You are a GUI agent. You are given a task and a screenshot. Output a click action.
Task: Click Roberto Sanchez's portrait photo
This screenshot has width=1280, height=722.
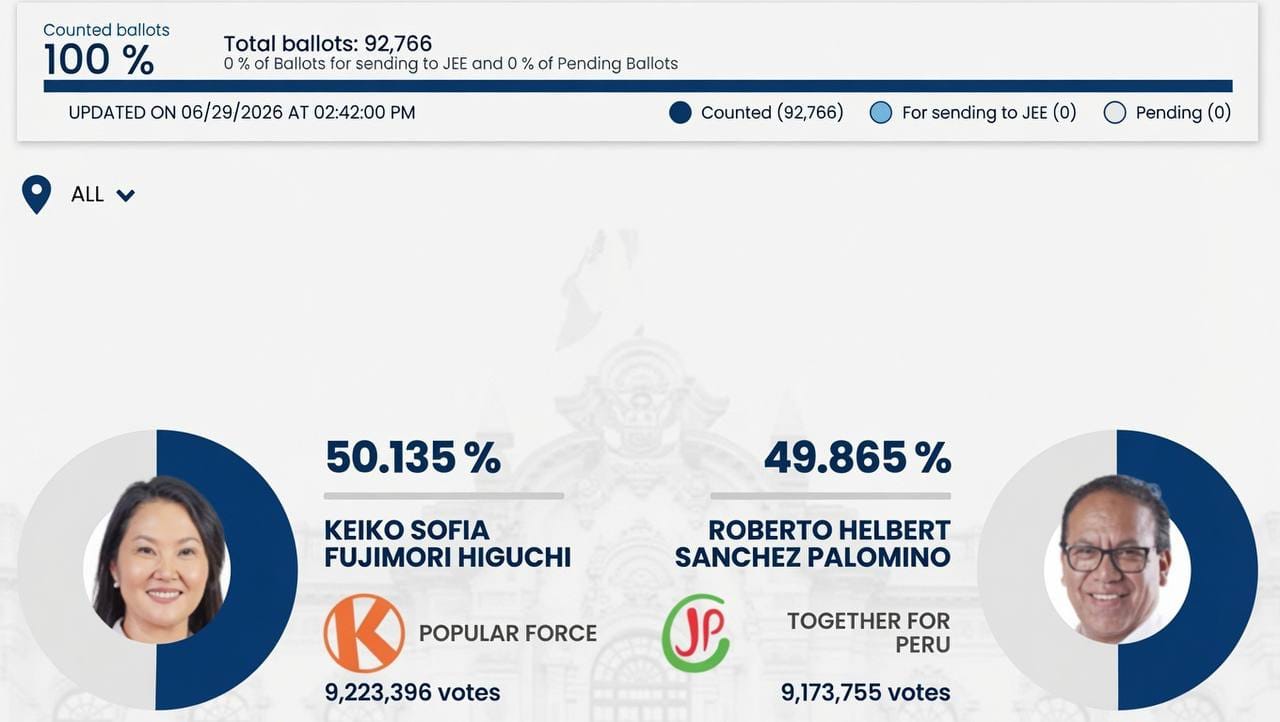1117,560
